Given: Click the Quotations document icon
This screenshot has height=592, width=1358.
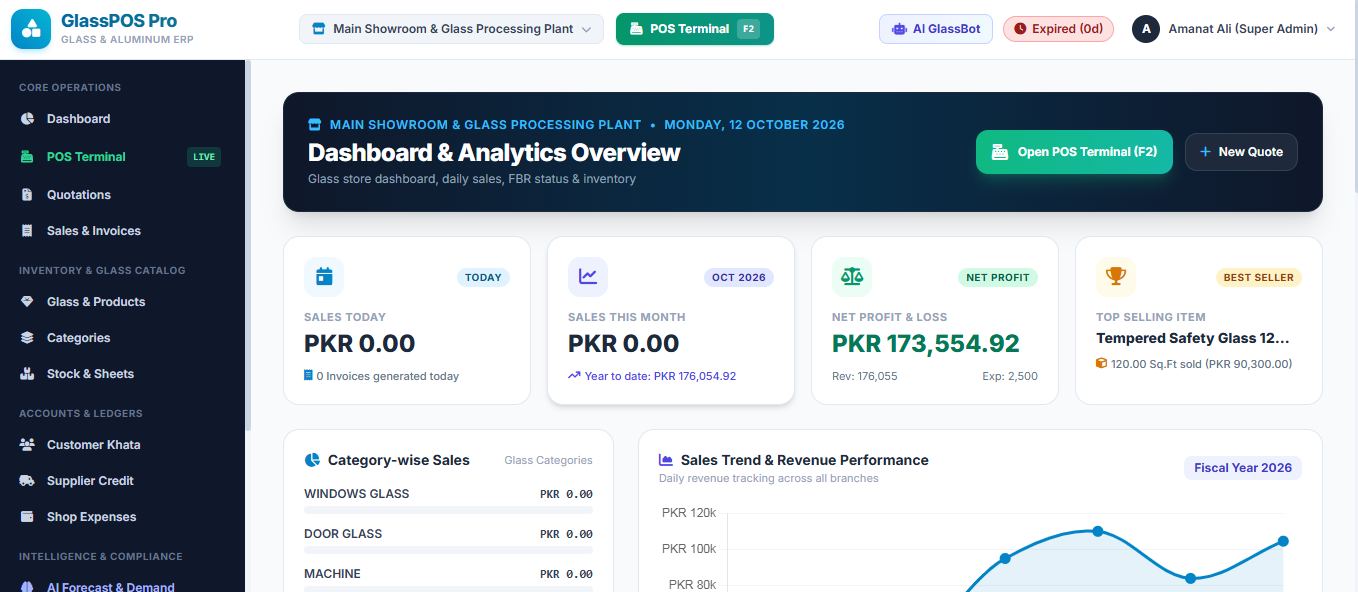Looking at the screenshot, I should 27,195.
